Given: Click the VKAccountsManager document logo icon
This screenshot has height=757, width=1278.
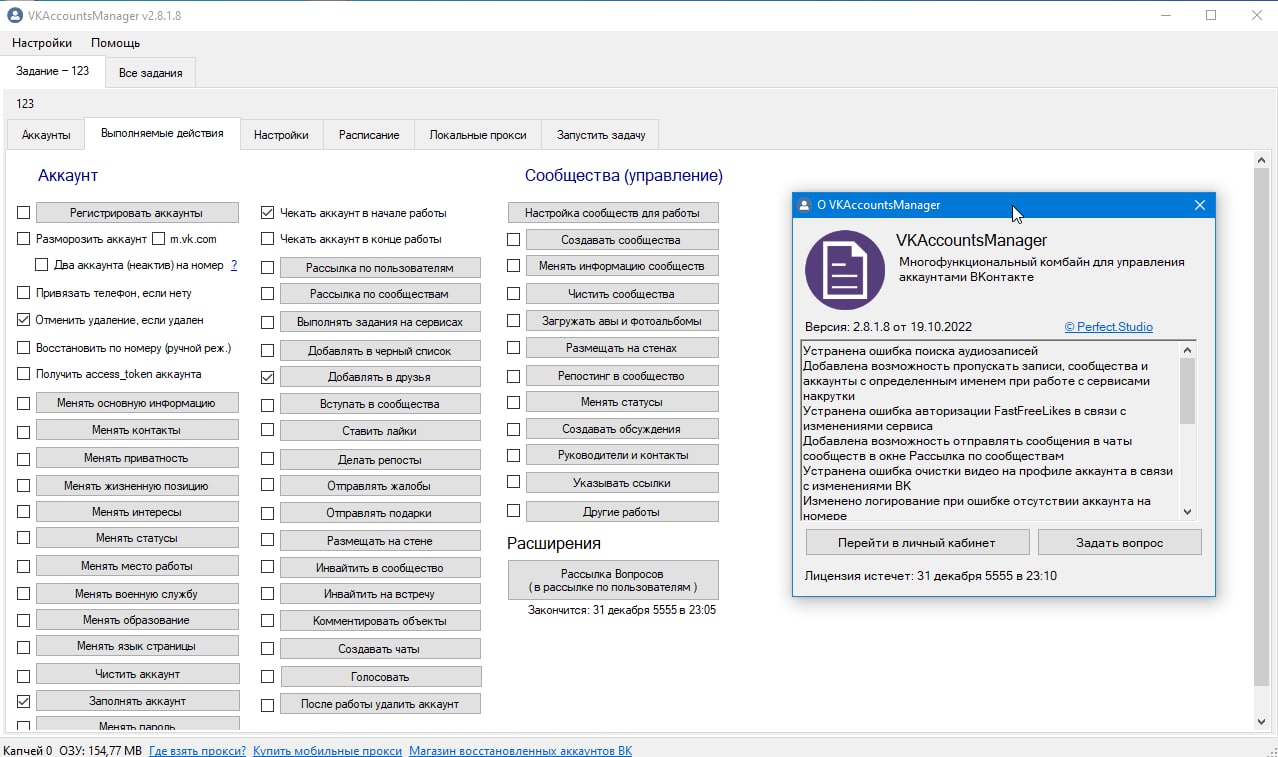Looking at the screenshot, I should pyautogui.click(x=844, y=270).
